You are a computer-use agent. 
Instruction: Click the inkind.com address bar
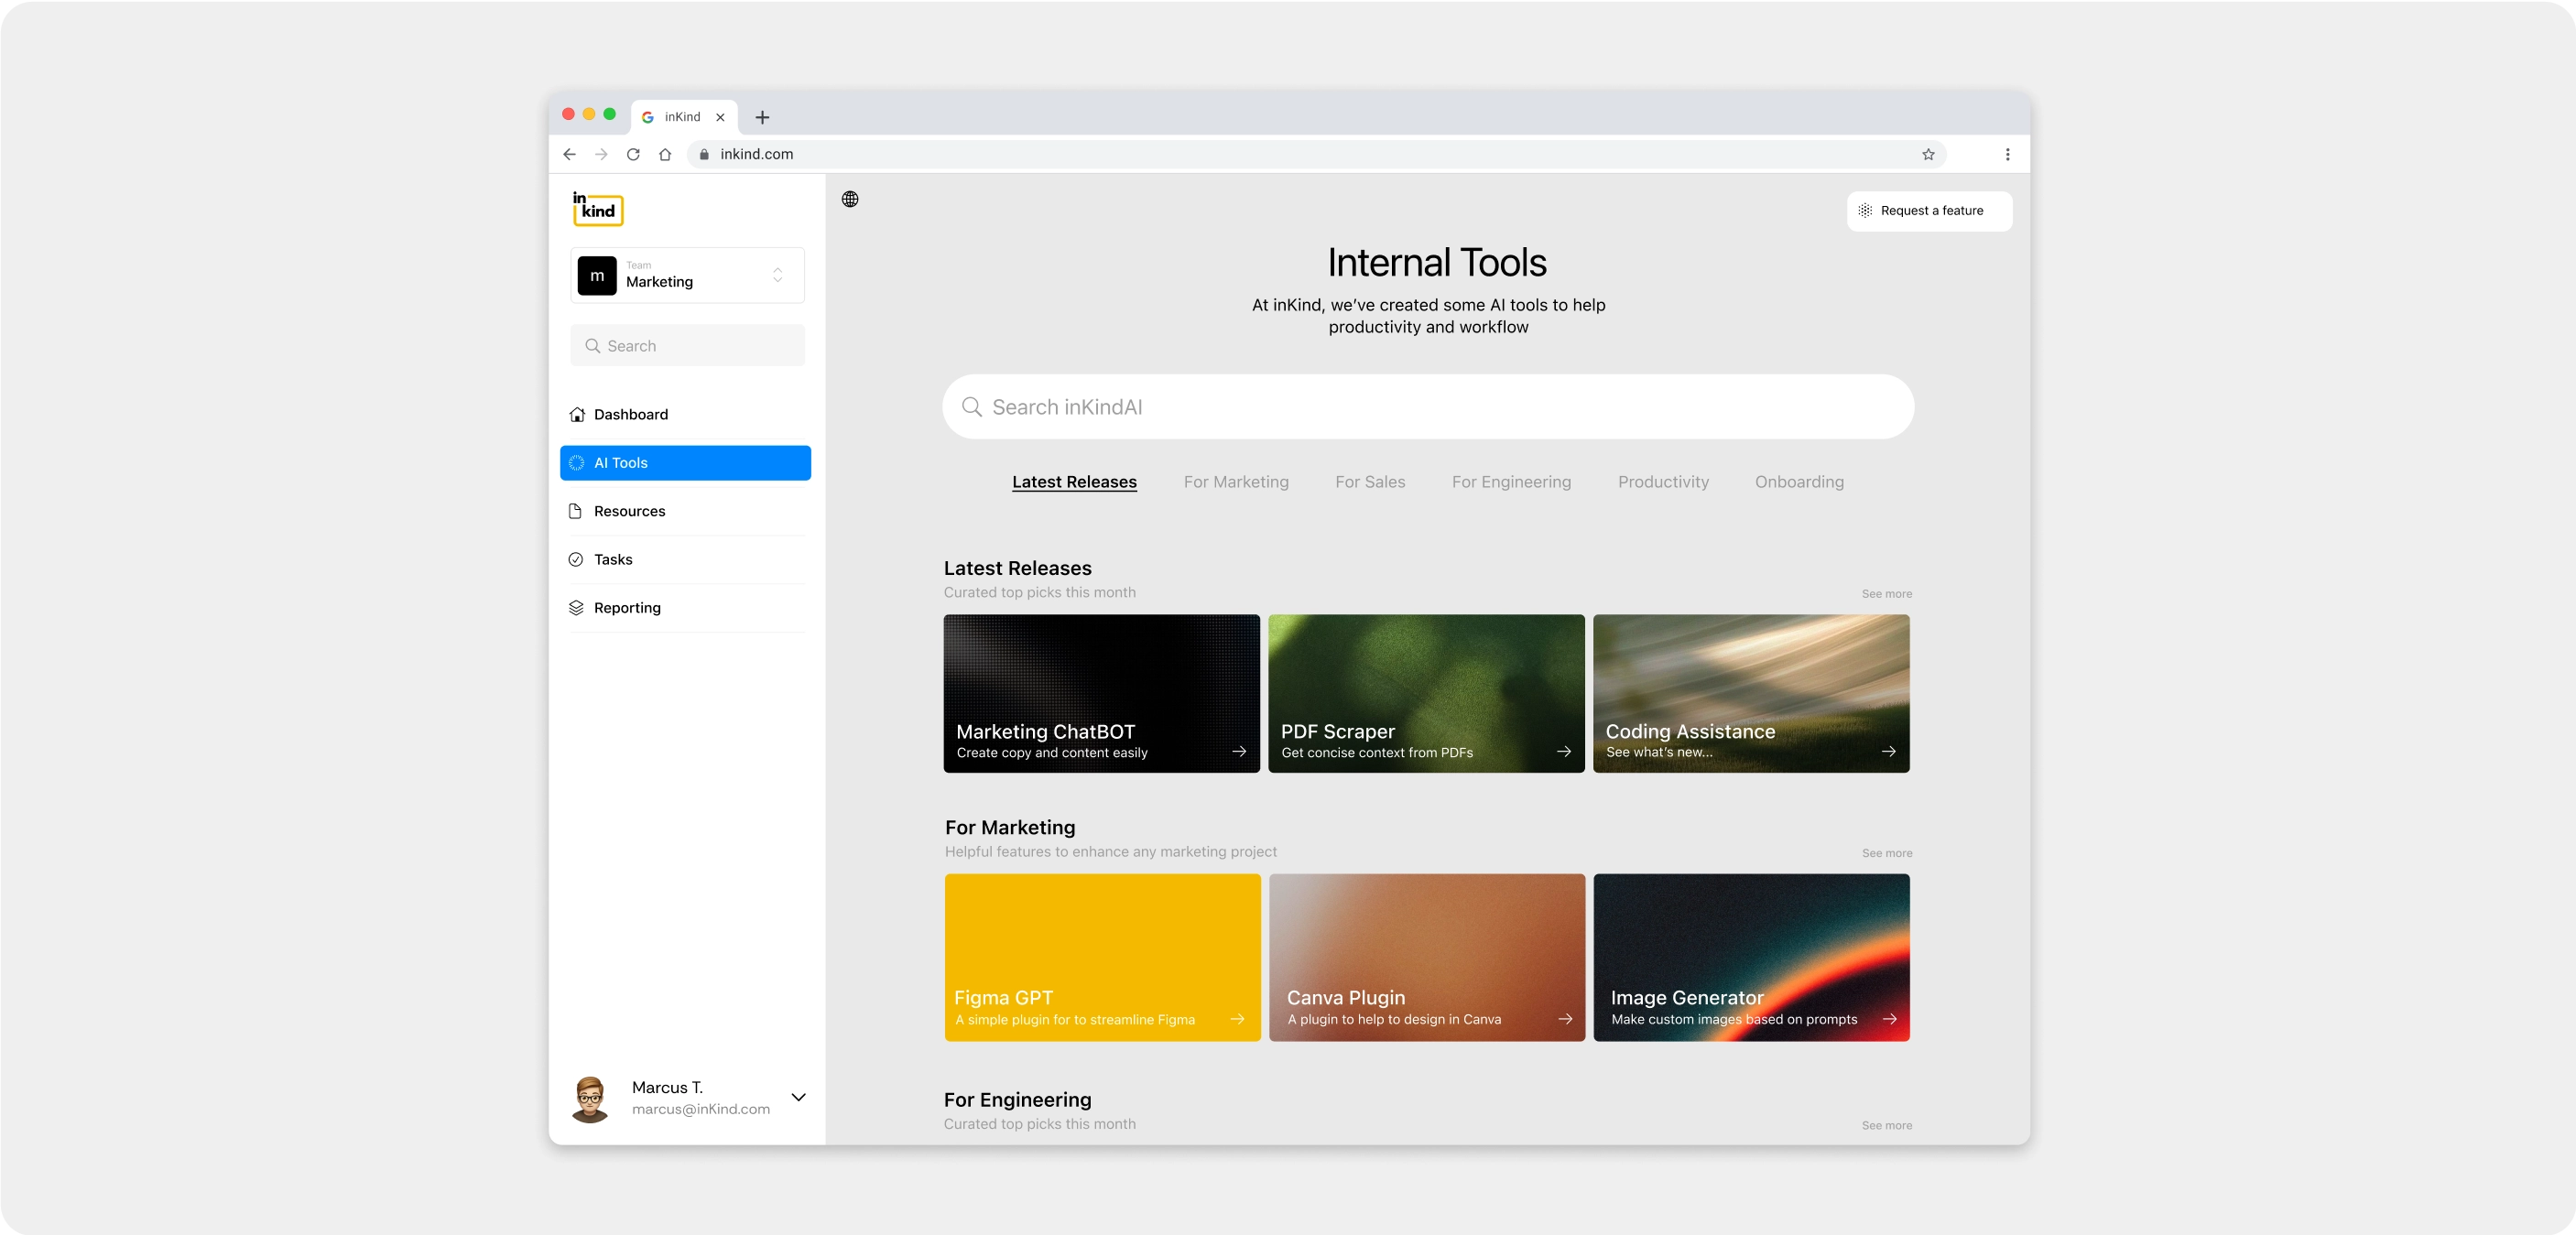pos(1316,154)
